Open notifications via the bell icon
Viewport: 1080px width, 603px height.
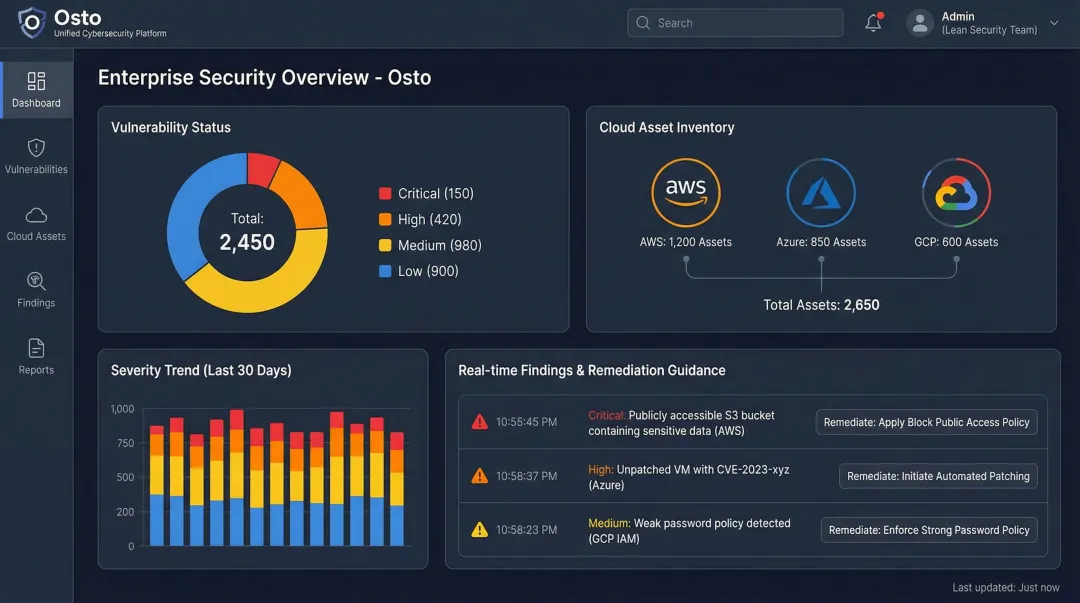(x=871, y=22)
